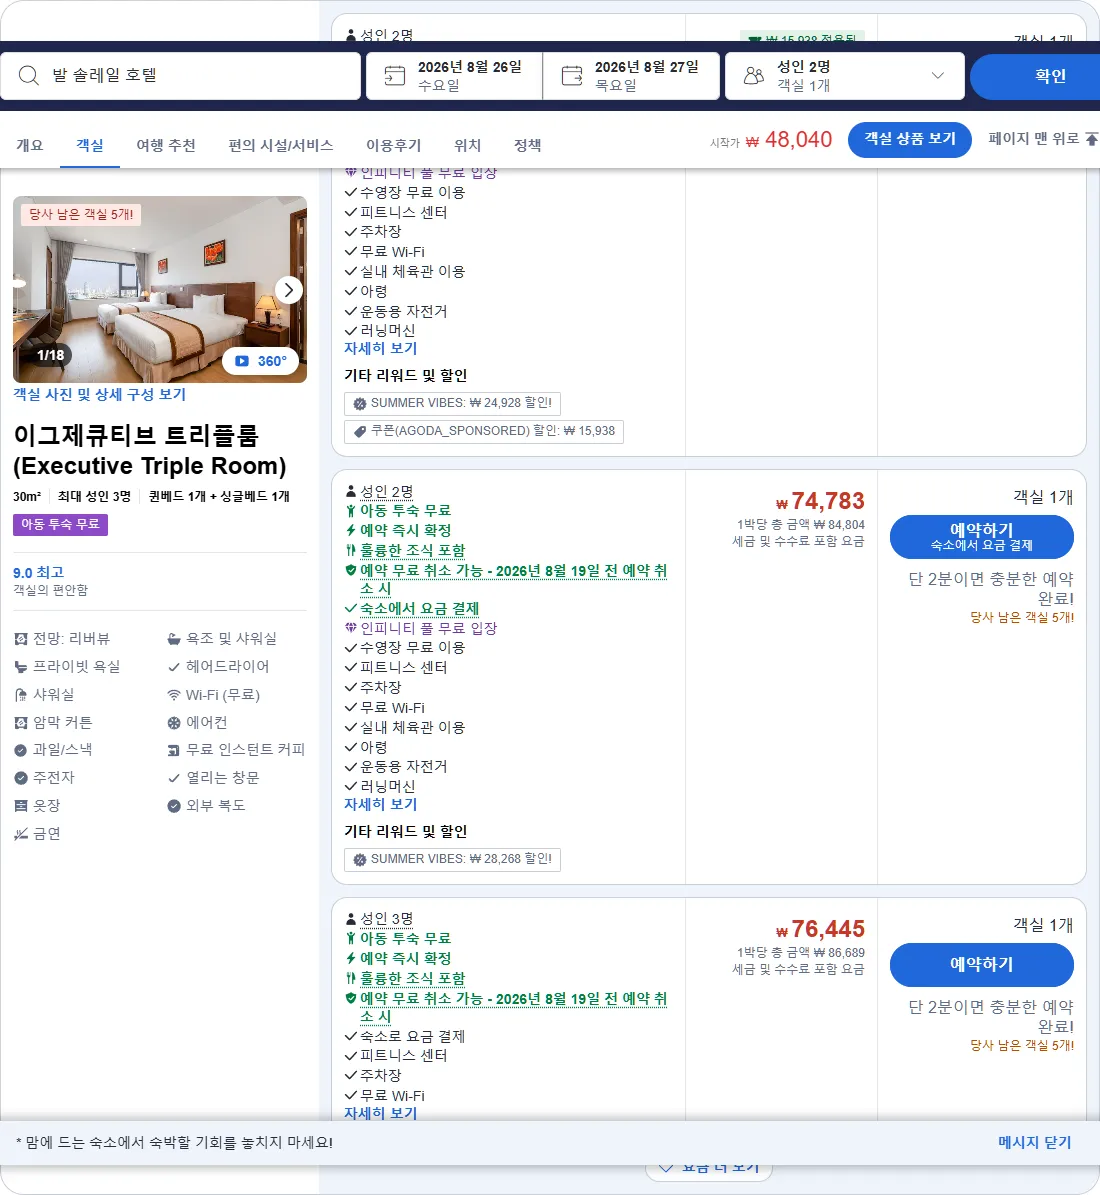Select the 2026년 8월 27일 check-out date

coord(631,75)
